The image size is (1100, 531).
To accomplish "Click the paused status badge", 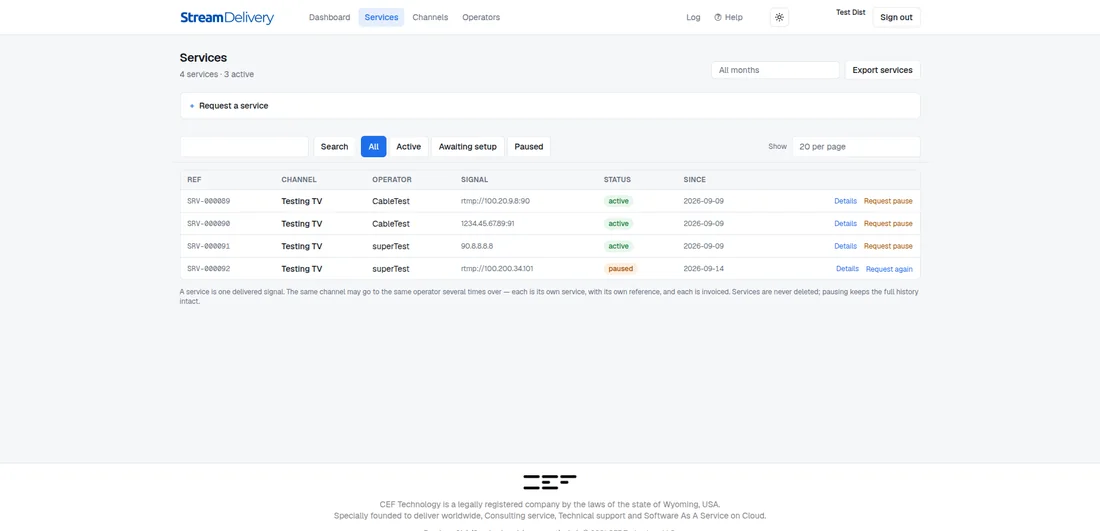I will (620, 269).
